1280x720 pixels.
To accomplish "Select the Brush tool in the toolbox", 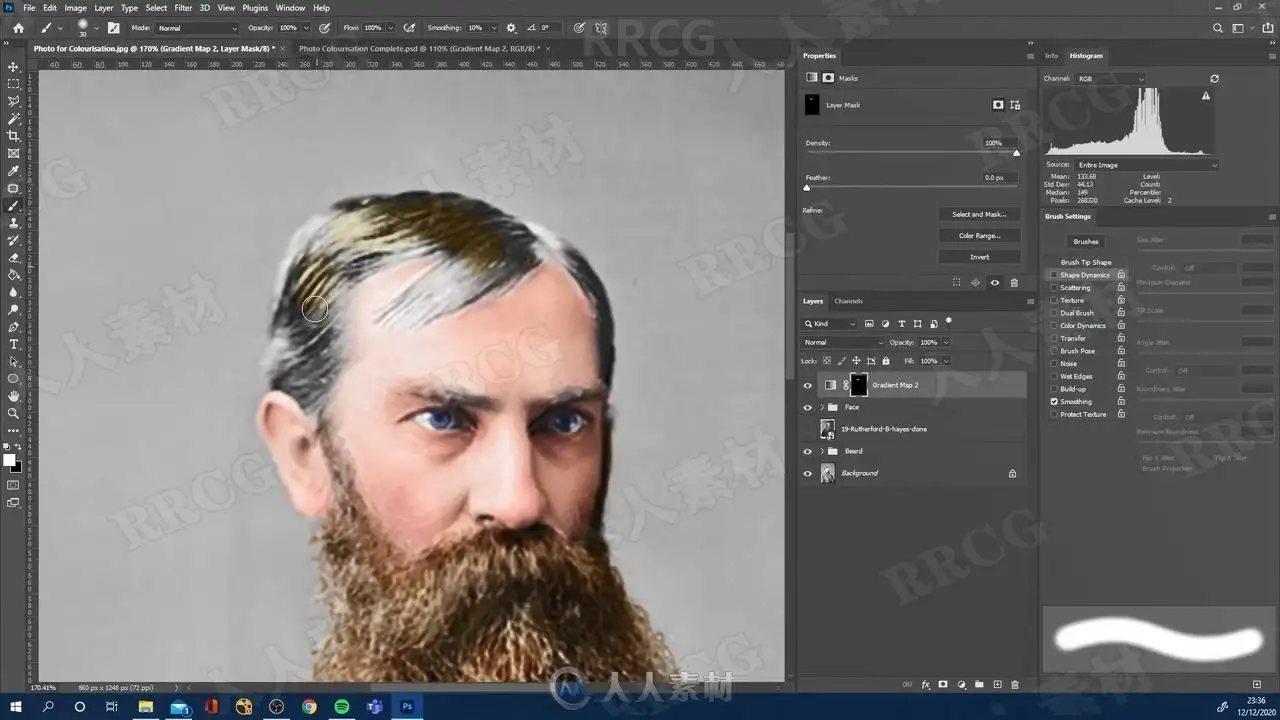I will tap(13, 205).
